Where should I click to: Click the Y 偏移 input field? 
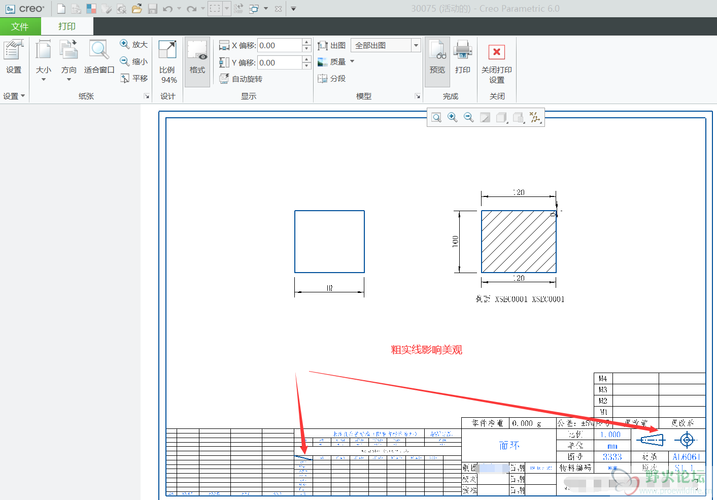click(x=279, y=62)
